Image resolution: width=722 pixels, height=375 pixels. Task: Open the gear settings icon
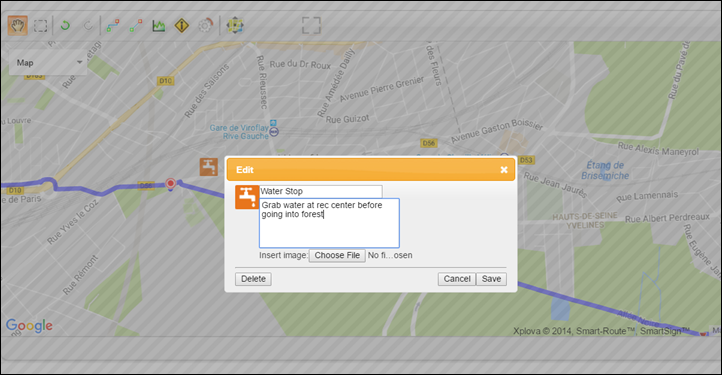click(x=205, y=25)
